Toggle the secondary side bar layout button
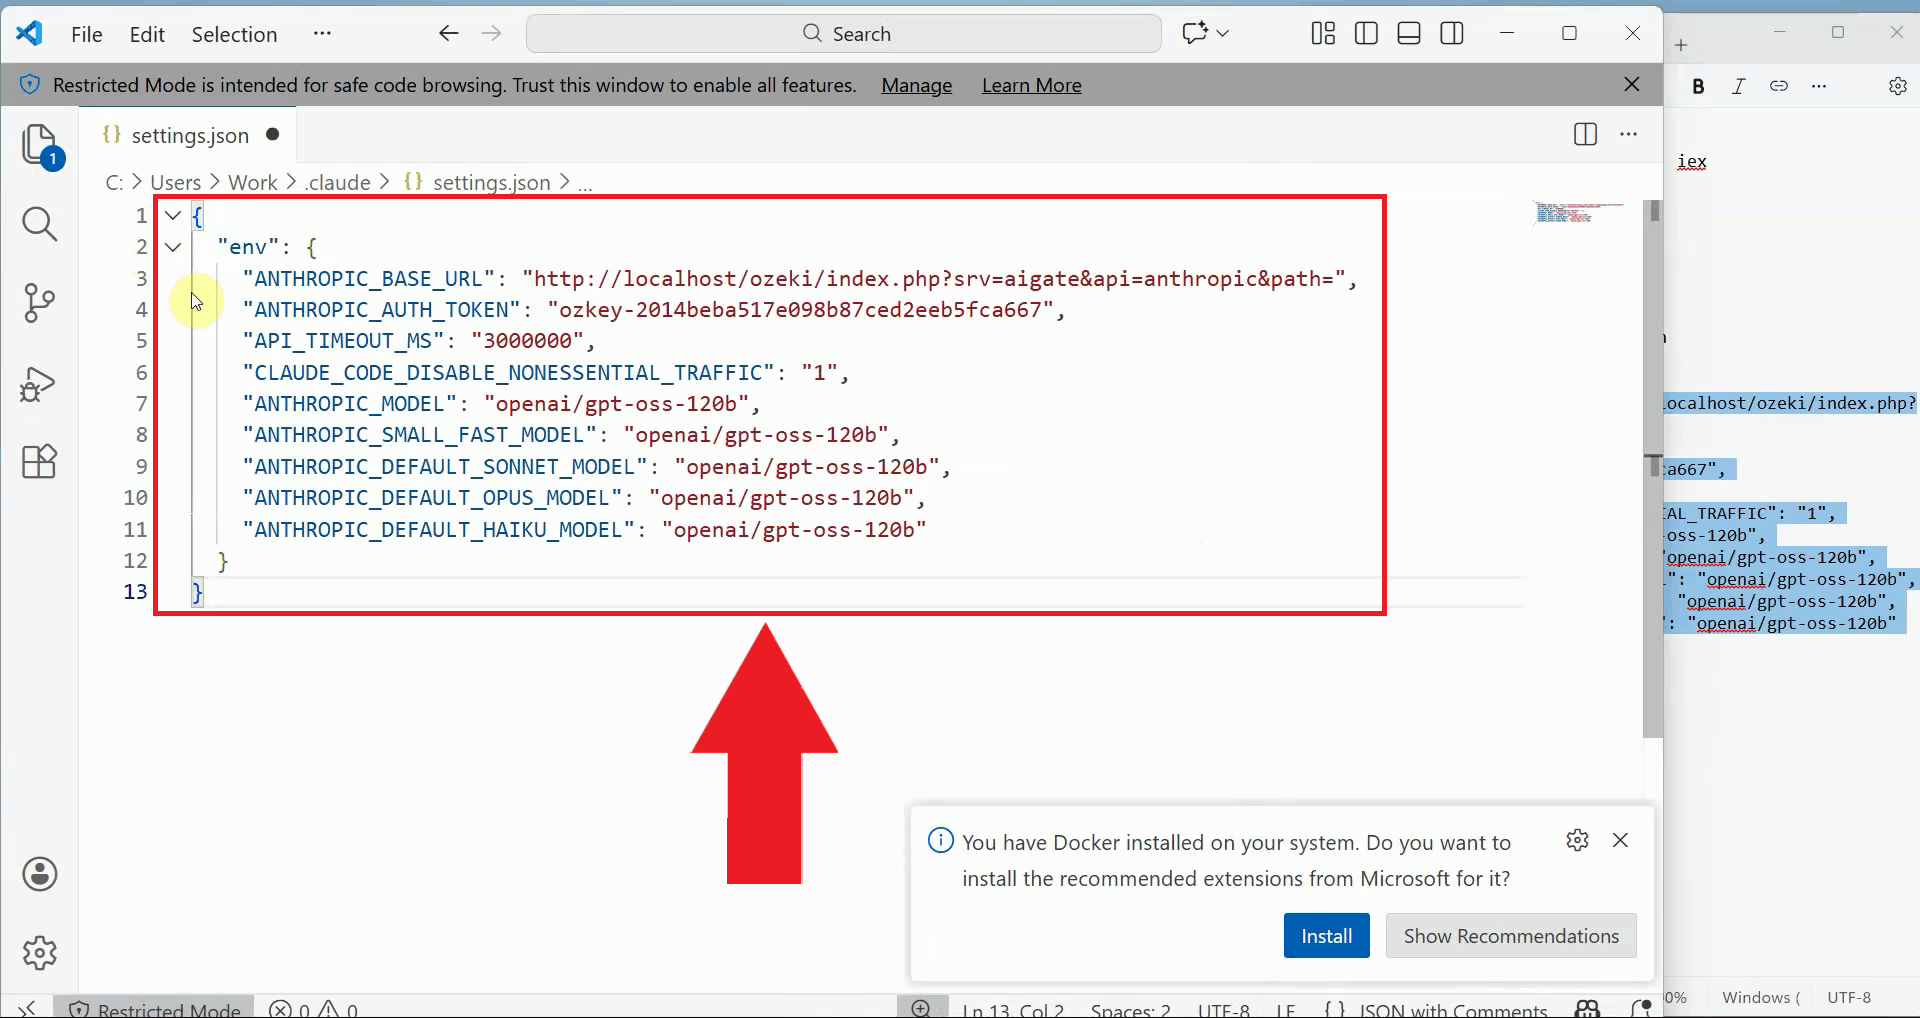This screenshot has width=1920, height=1018. (x=1452, y=34)
